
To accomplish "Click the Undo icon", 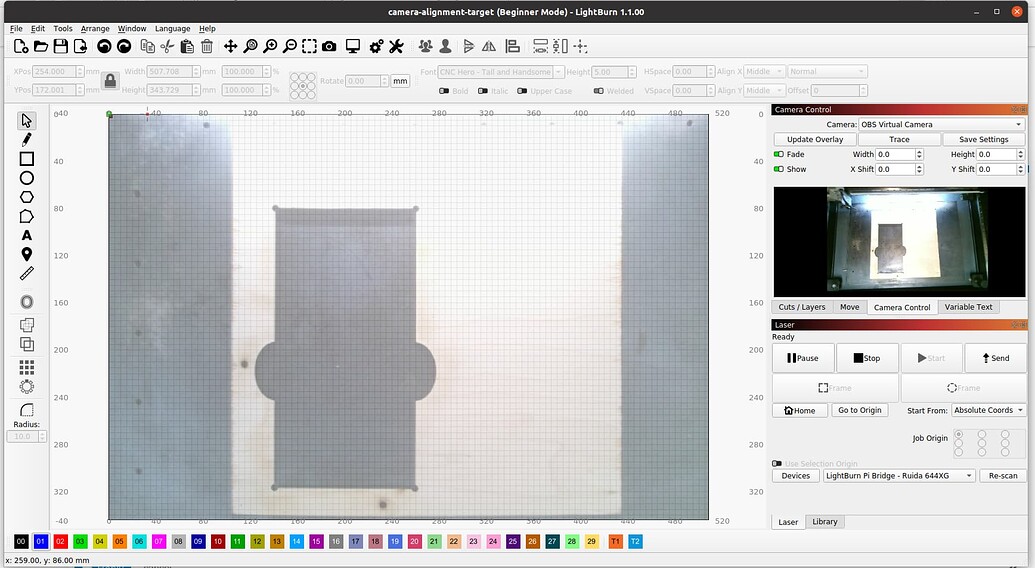I will [x=104, y=46].
